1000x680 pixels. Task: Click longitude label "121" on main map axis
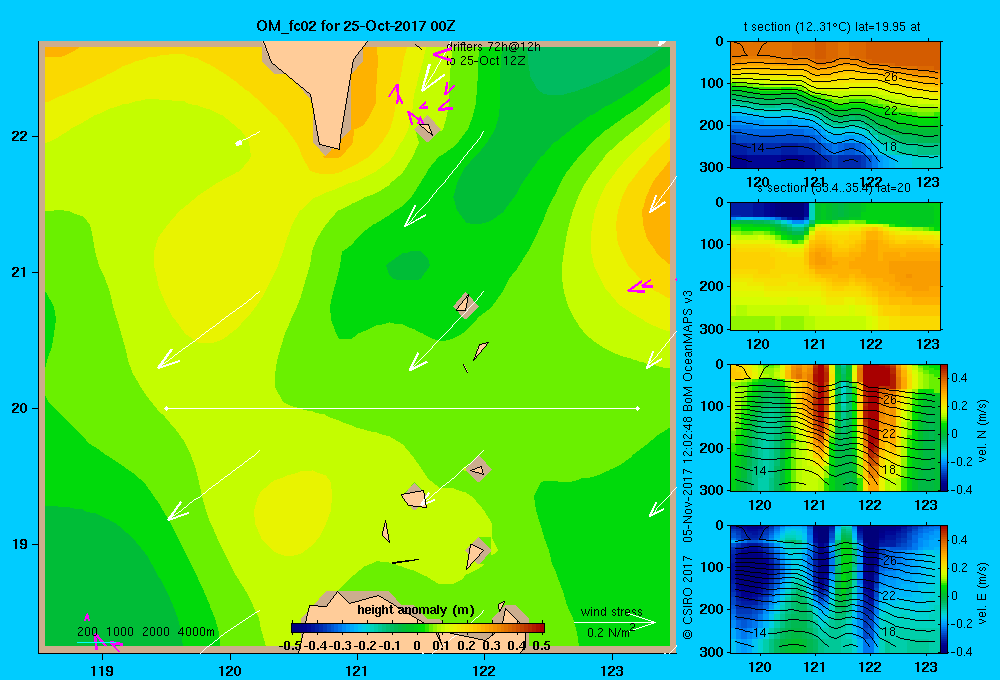click(x=357, y=670)
